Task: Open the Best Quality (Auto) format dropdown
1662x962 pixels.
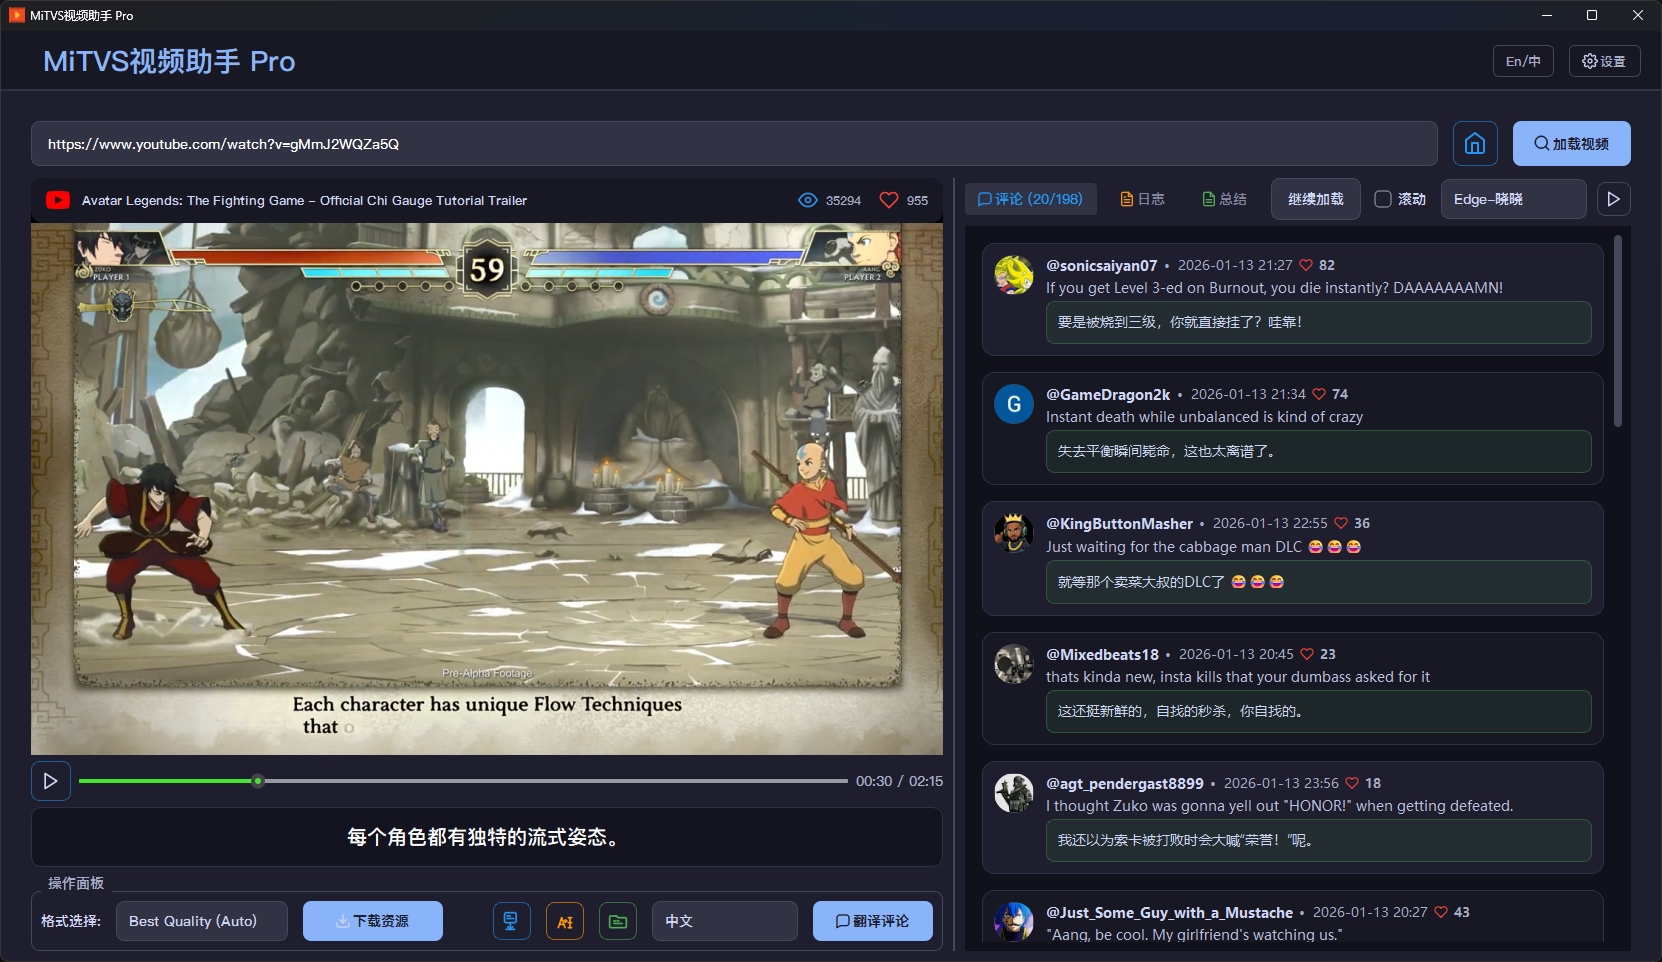Action: pyautogui.click(x=202, y=921)
